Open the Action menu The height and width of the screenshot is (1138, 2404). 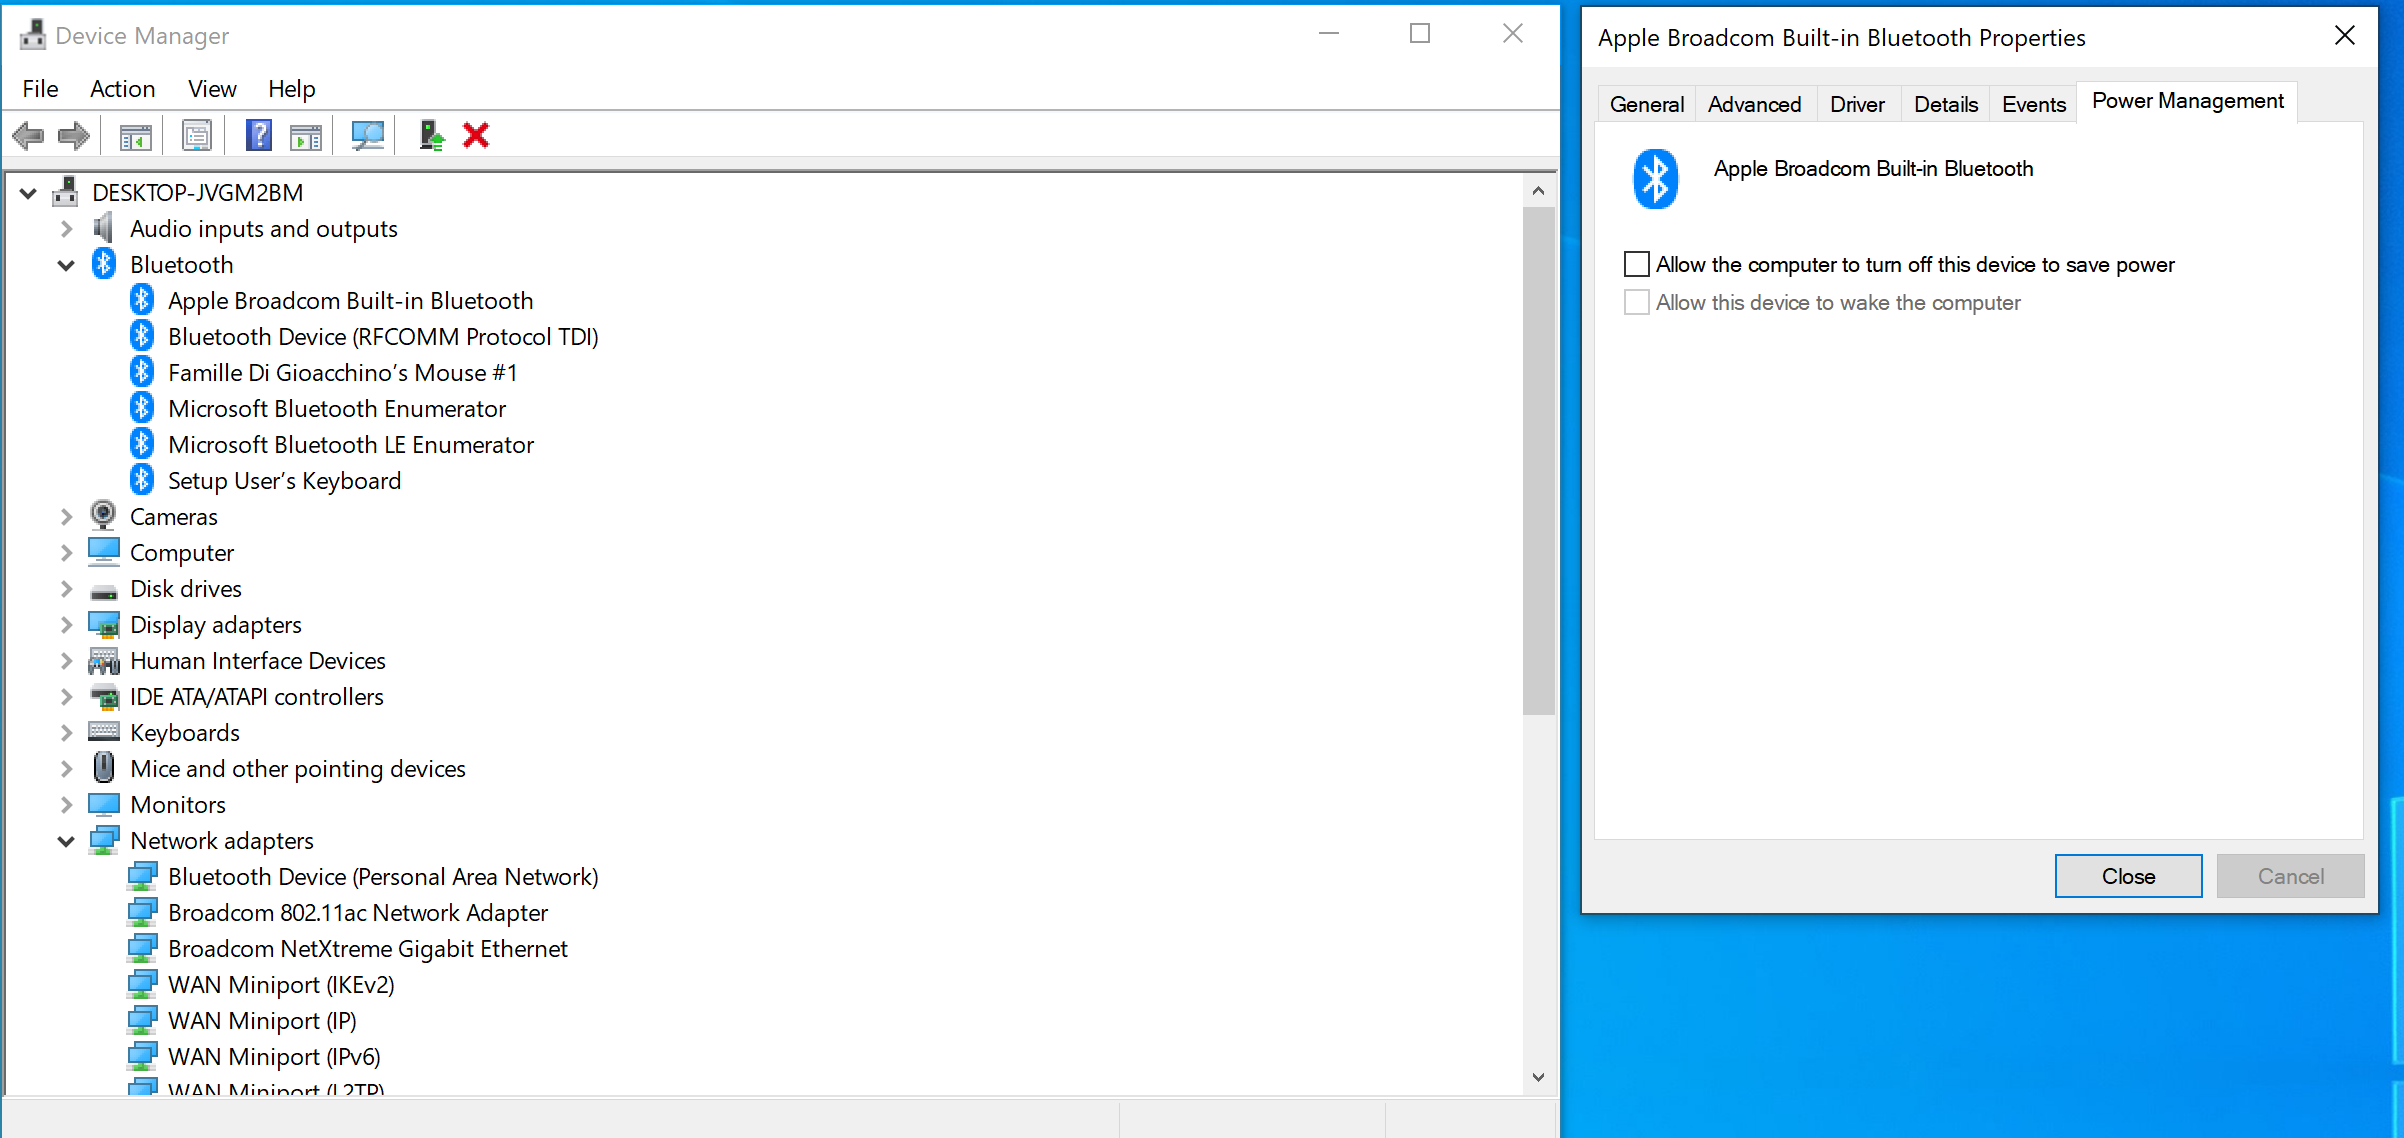122,89
